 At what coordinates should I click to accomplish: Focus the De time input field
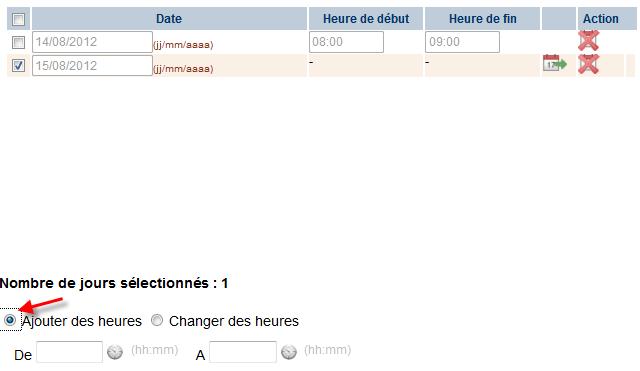tap(69, 352)
